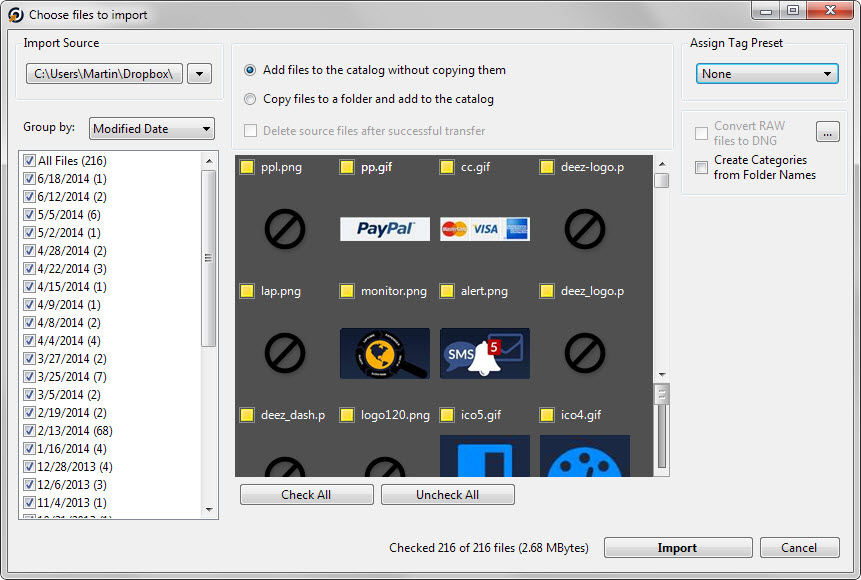
Task: Click the Uncheck All button
Action: tap(448, 494)
